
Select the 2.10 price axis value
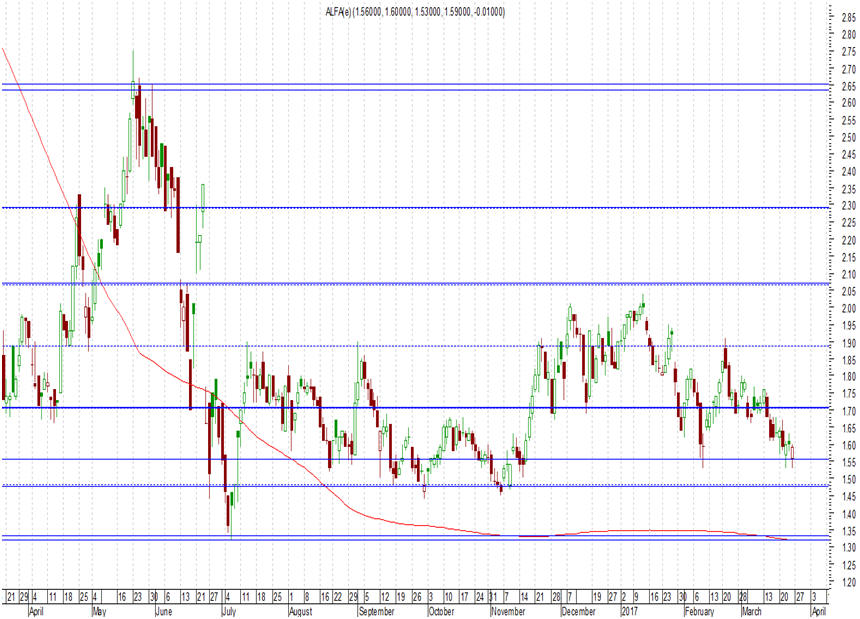coord(848,274)
